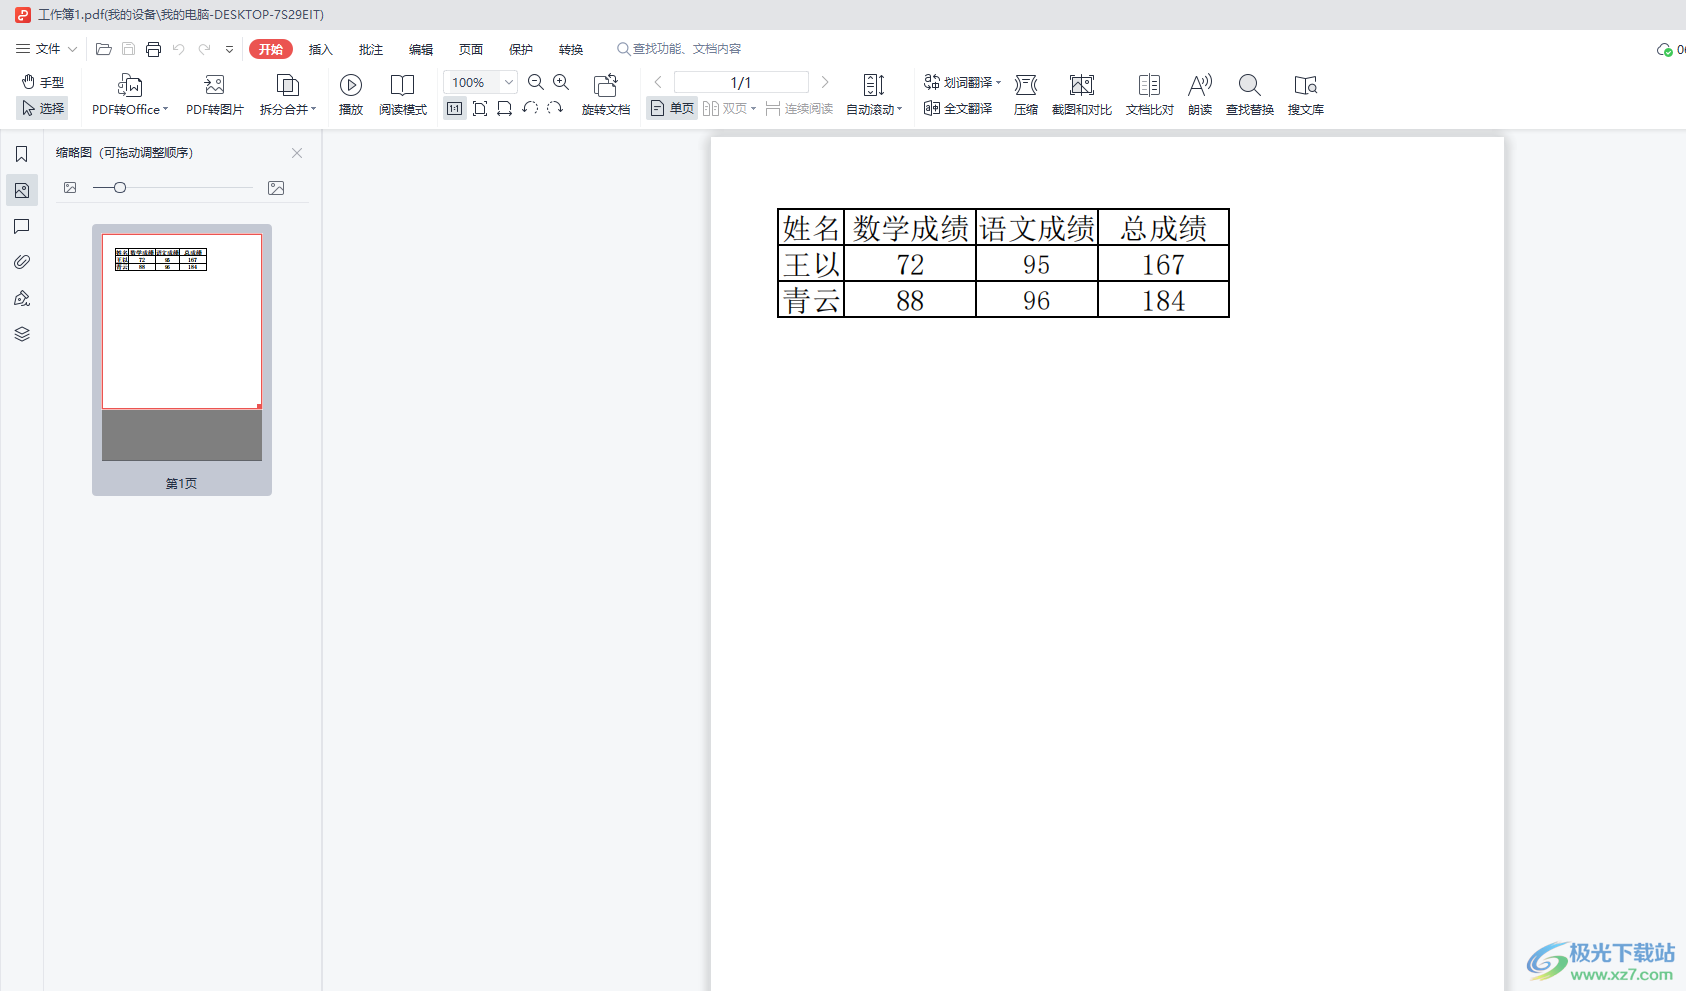Open the 文件 menu

[46, 49]
